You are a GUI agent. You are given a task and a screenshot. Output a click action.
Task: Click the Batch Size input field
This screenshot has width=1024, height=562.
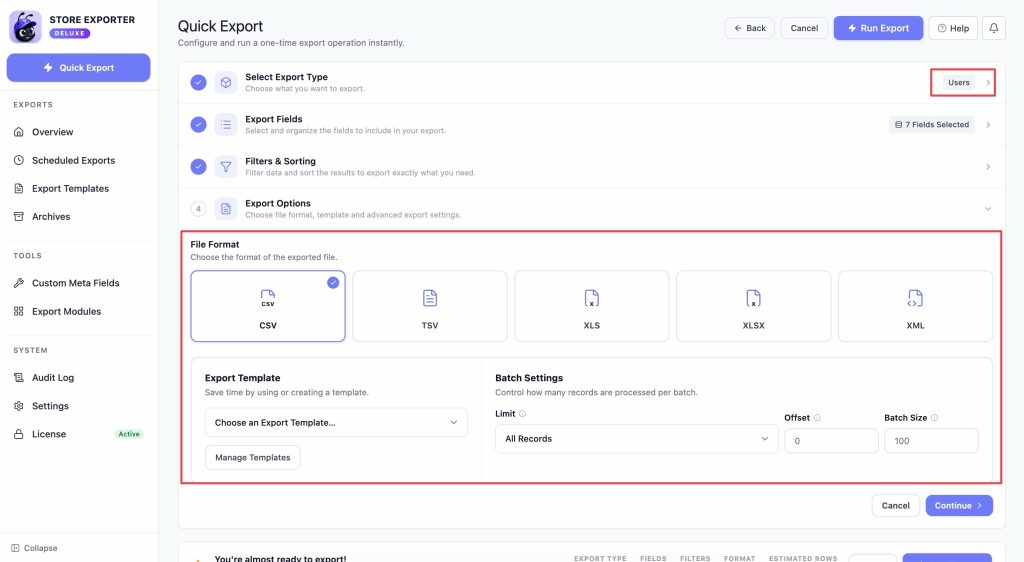click(931, 441)
